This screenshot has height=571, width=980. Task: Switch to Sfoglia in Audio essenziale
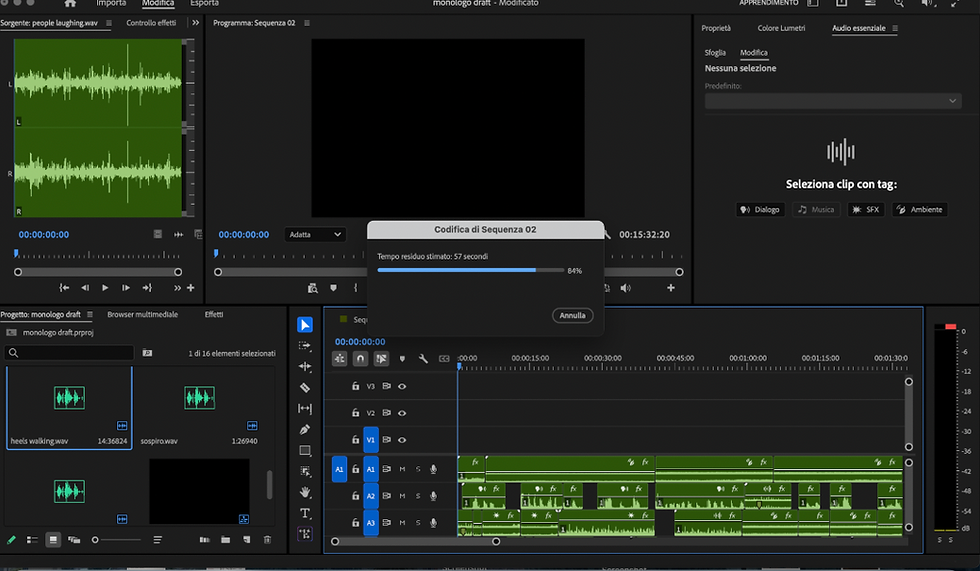pos(715,52)
